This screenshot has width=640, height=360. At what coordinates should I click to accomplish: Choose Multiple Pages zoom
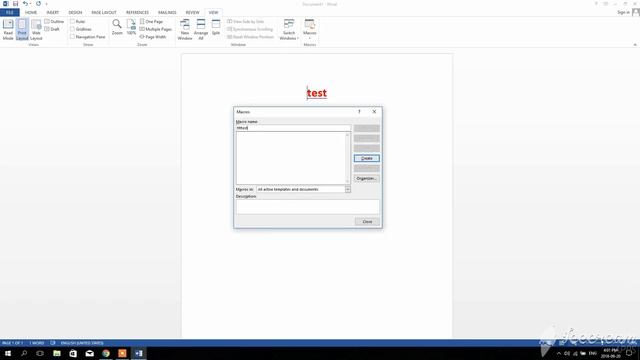coord(156,29)
